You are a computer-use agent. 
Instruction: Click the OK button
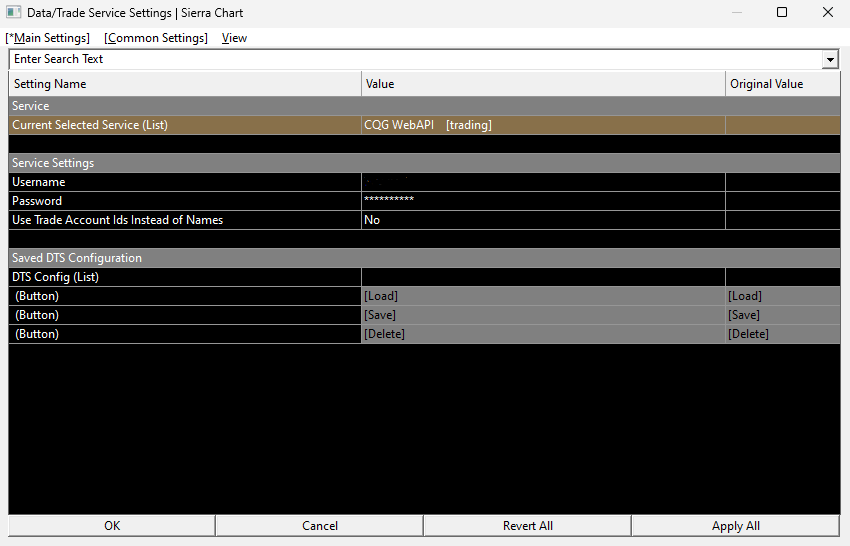tap(112, 525)
